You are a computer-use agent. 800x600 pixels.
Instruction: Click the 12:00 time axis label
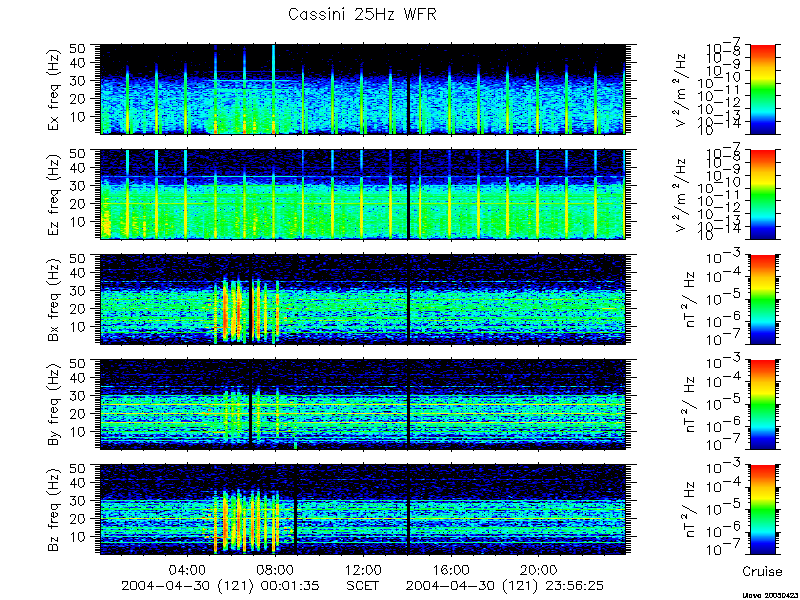[363, 569]
